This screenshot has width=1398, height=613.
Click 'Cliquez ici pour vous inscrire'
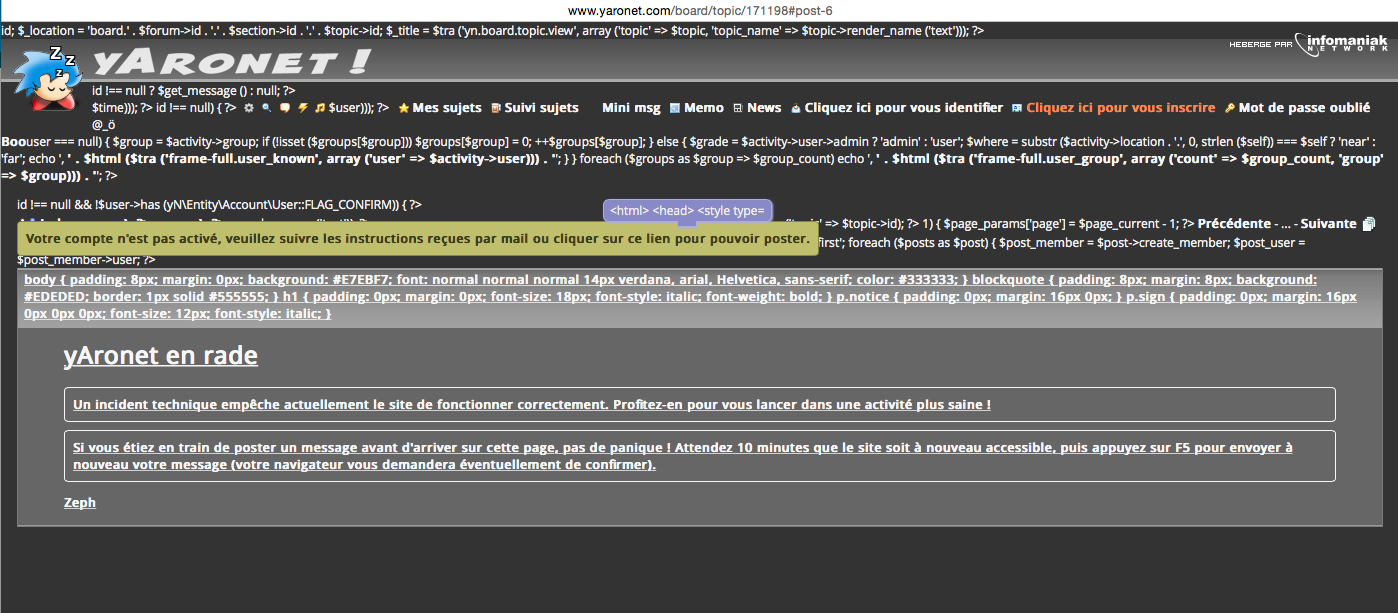[x=1121, y=108]
